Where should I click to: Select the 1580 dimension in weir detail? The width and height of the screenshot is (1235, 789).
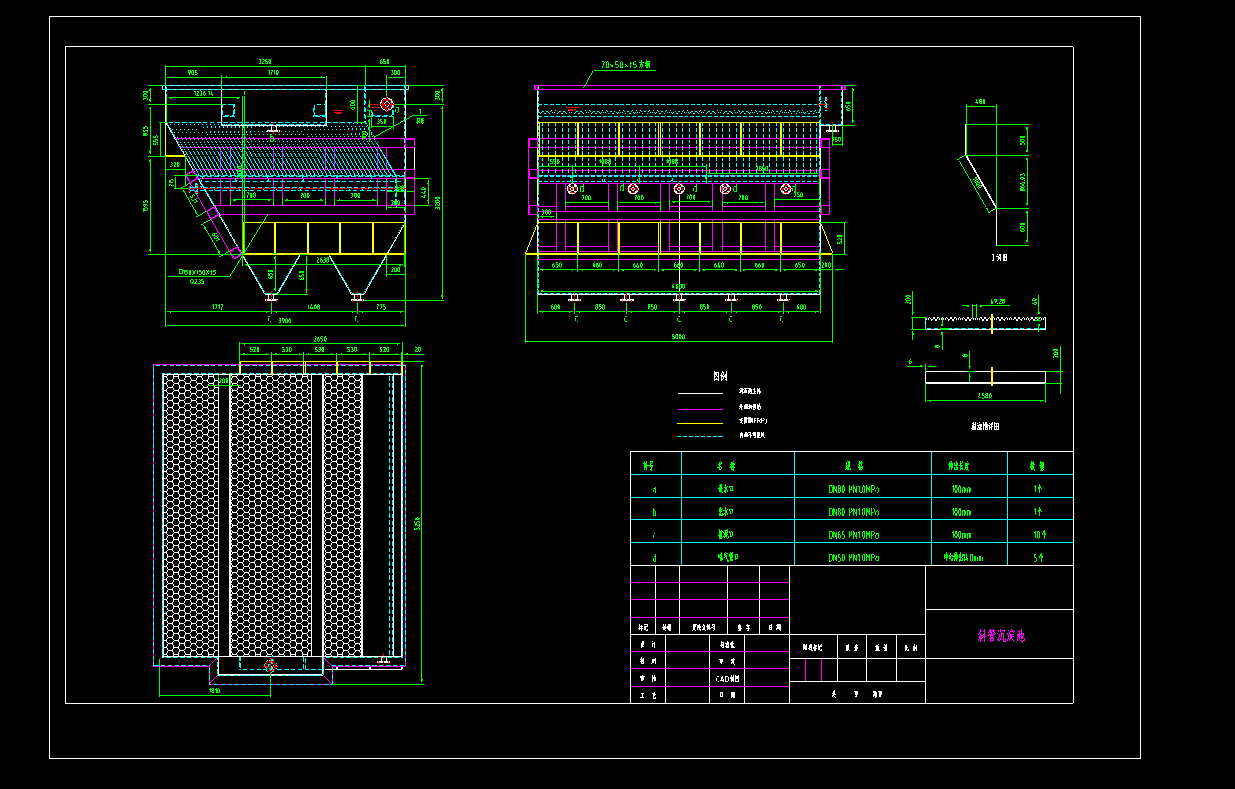pyautogui.click(x=985, y=398)
